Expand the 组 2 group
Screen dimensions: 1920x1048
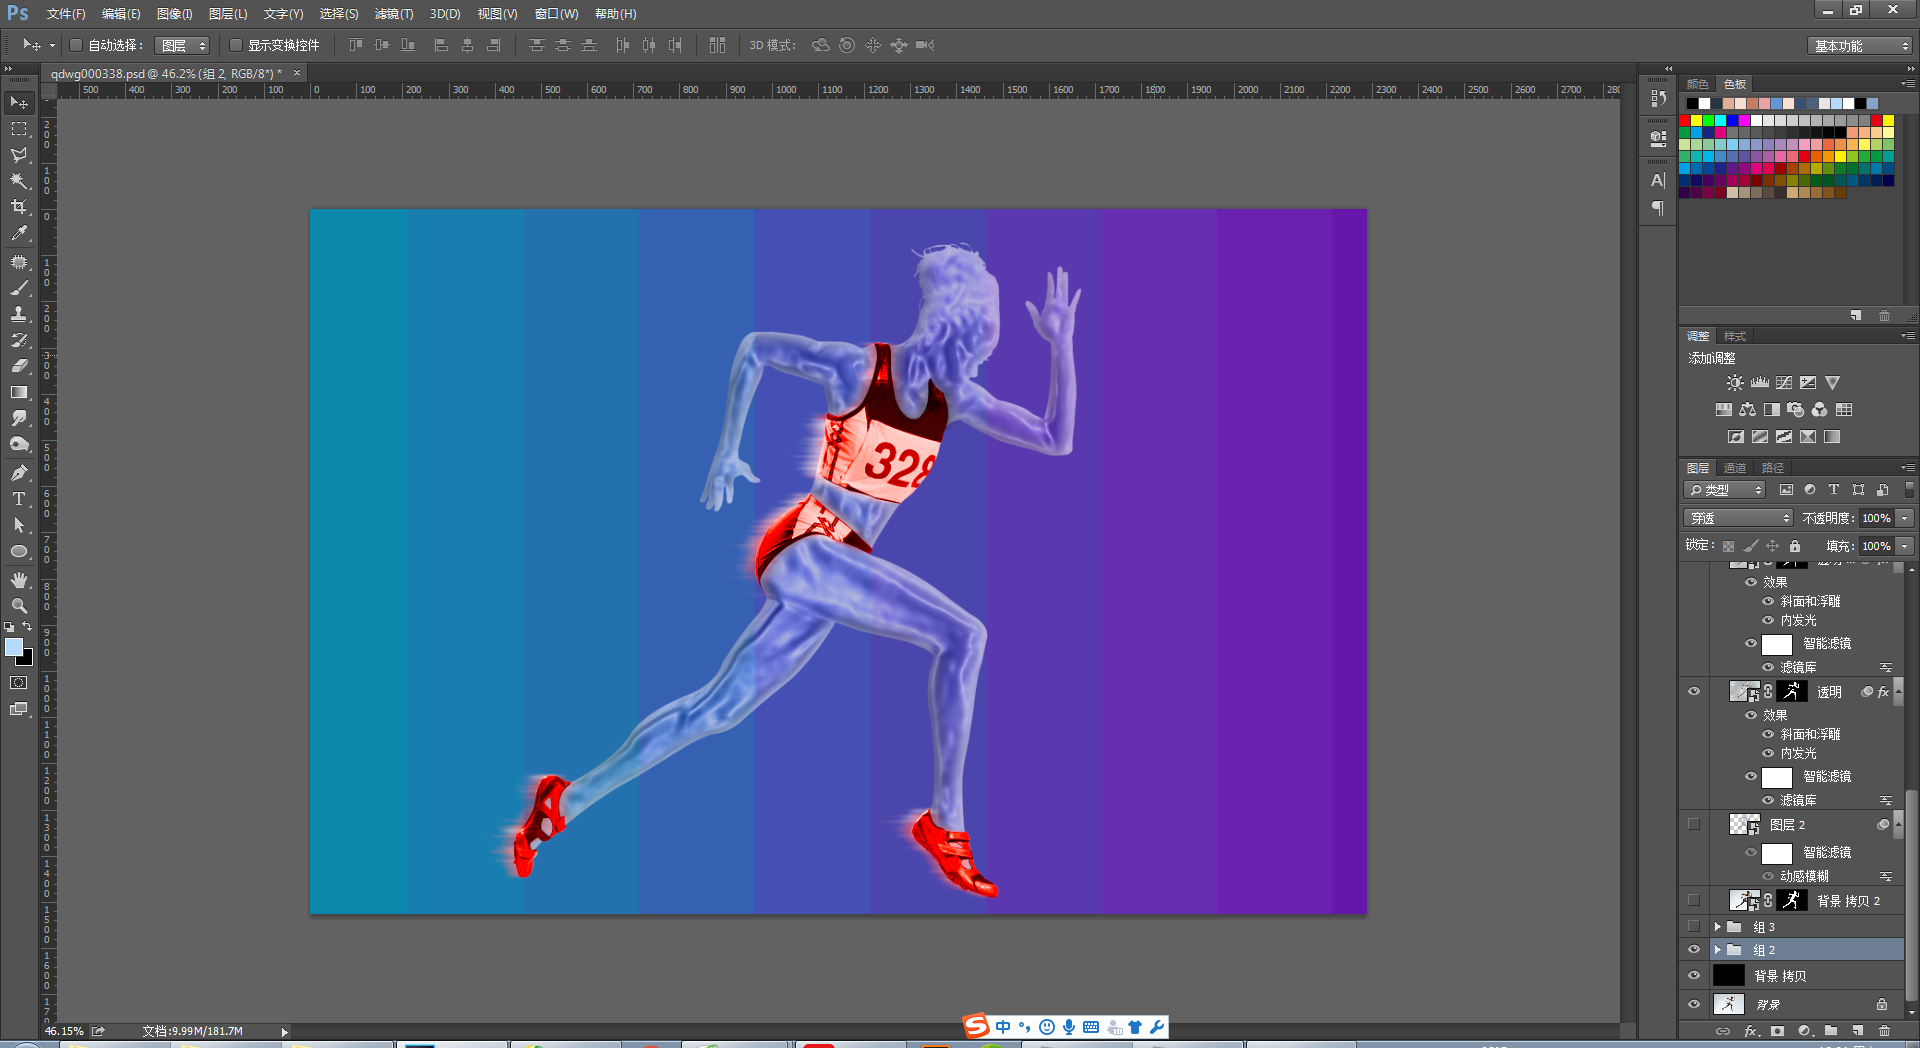1717,950
